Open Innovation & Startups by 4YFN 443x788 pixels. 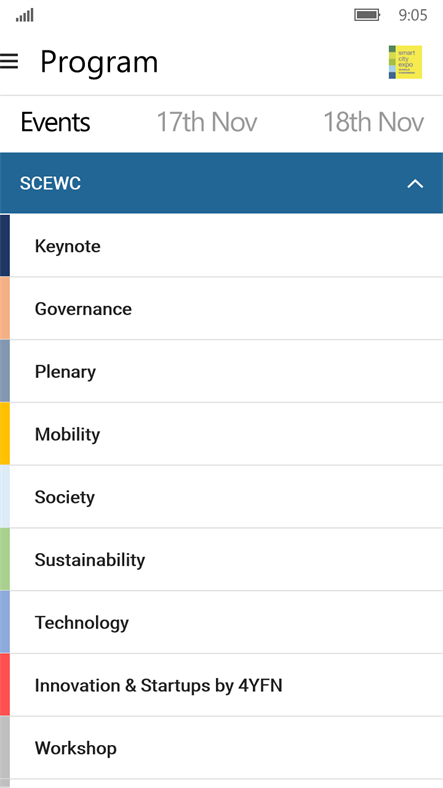coord(222,685)
